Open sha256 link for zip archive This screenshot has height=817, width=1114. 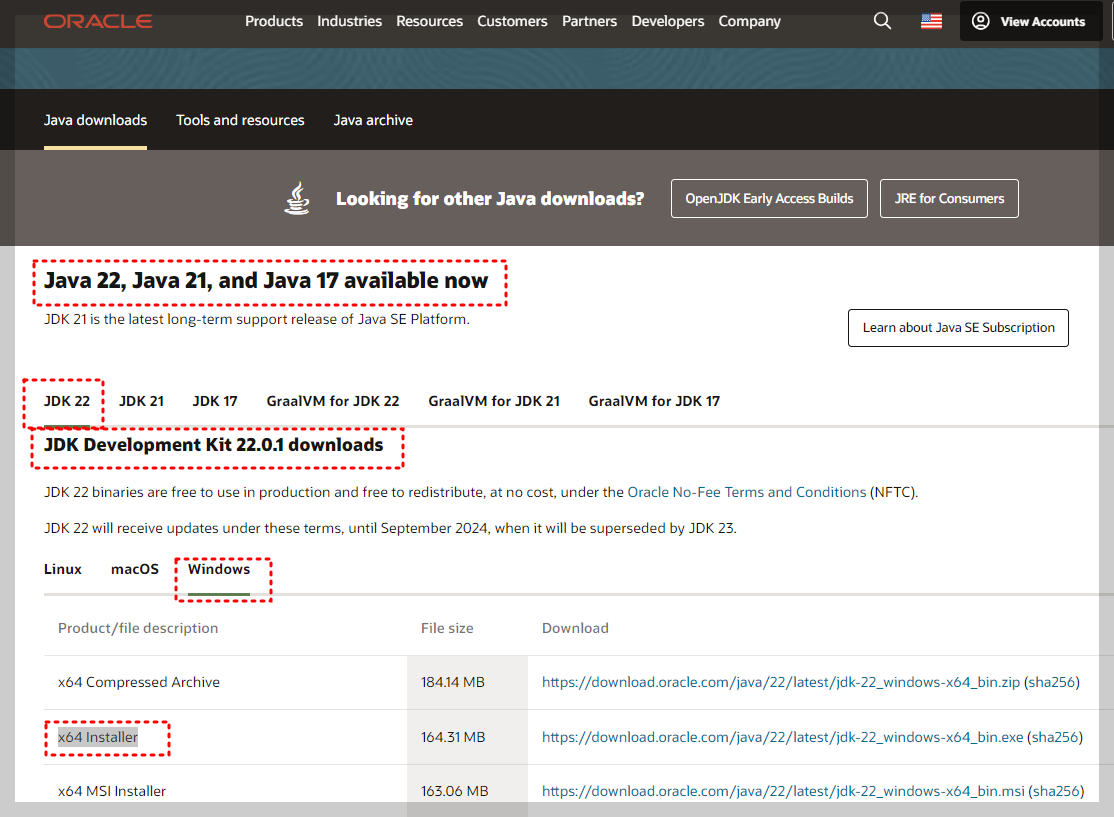1051,682
